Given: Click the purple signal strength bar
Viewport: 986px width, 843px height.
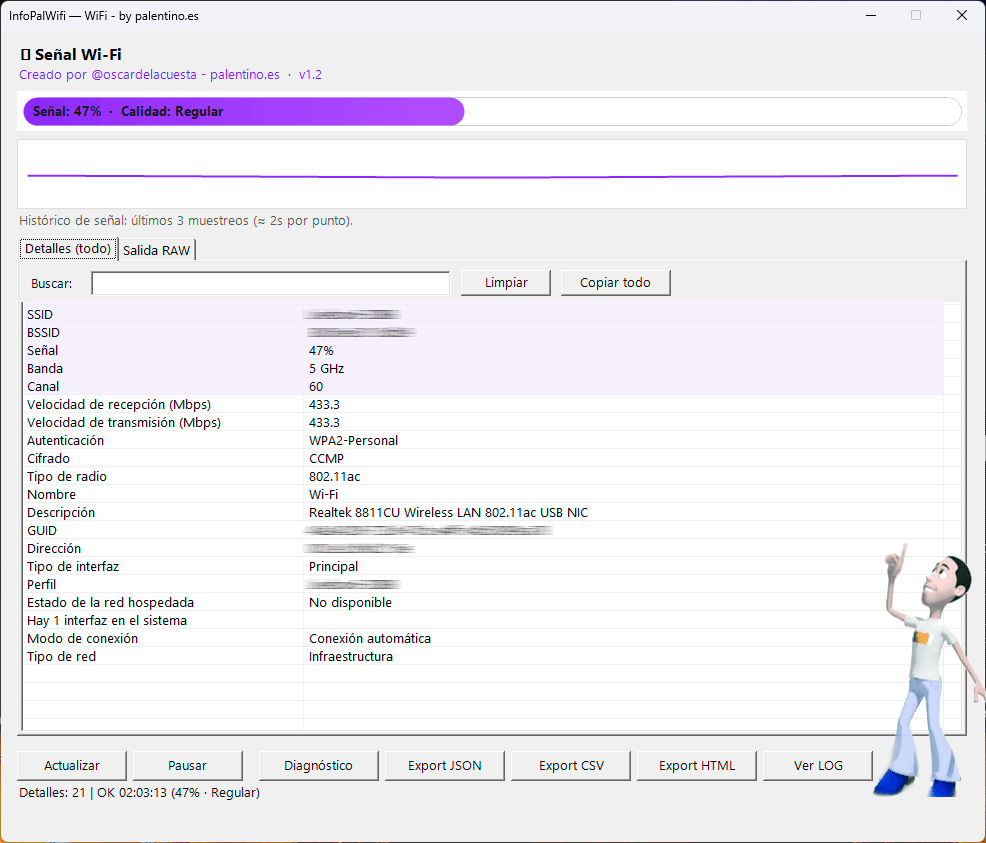Looking at the screenshot, I should [243, 112].
